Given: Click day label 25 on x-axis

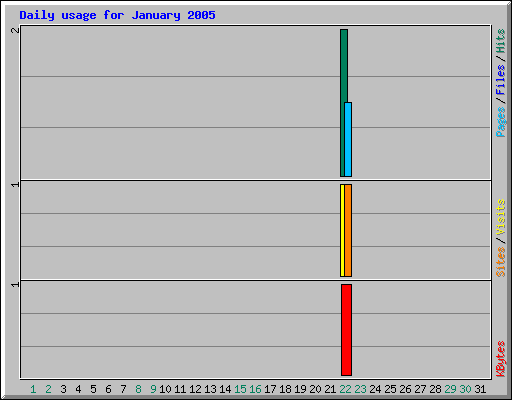Looking at the screenshot, I should (x=390, y=389).
